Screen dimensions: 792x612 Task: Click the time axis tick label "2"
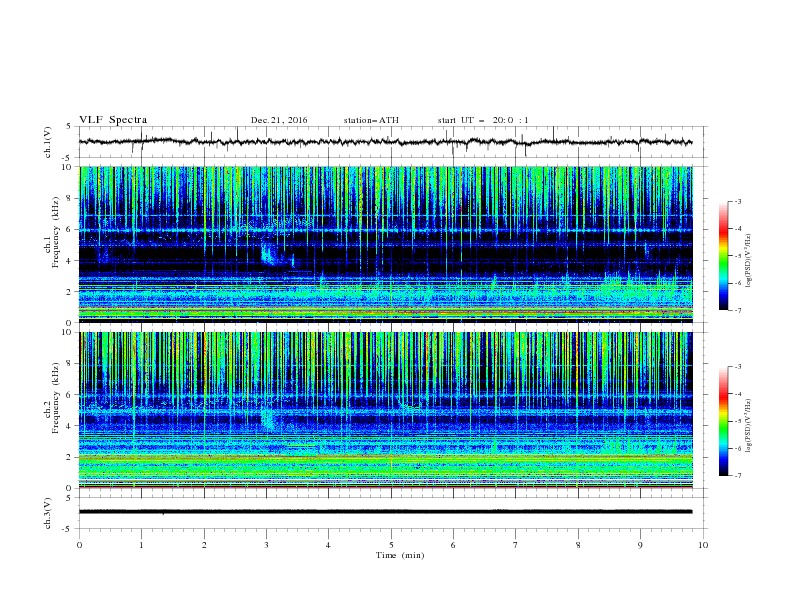click(x=204, y=545)
